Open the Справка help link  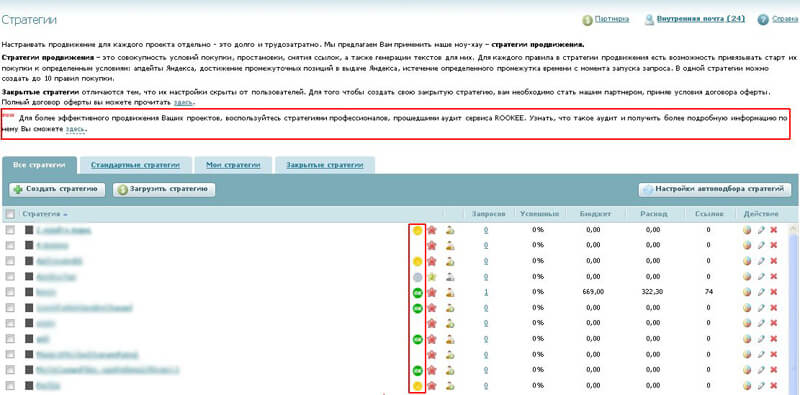click(x=785, y=19)
